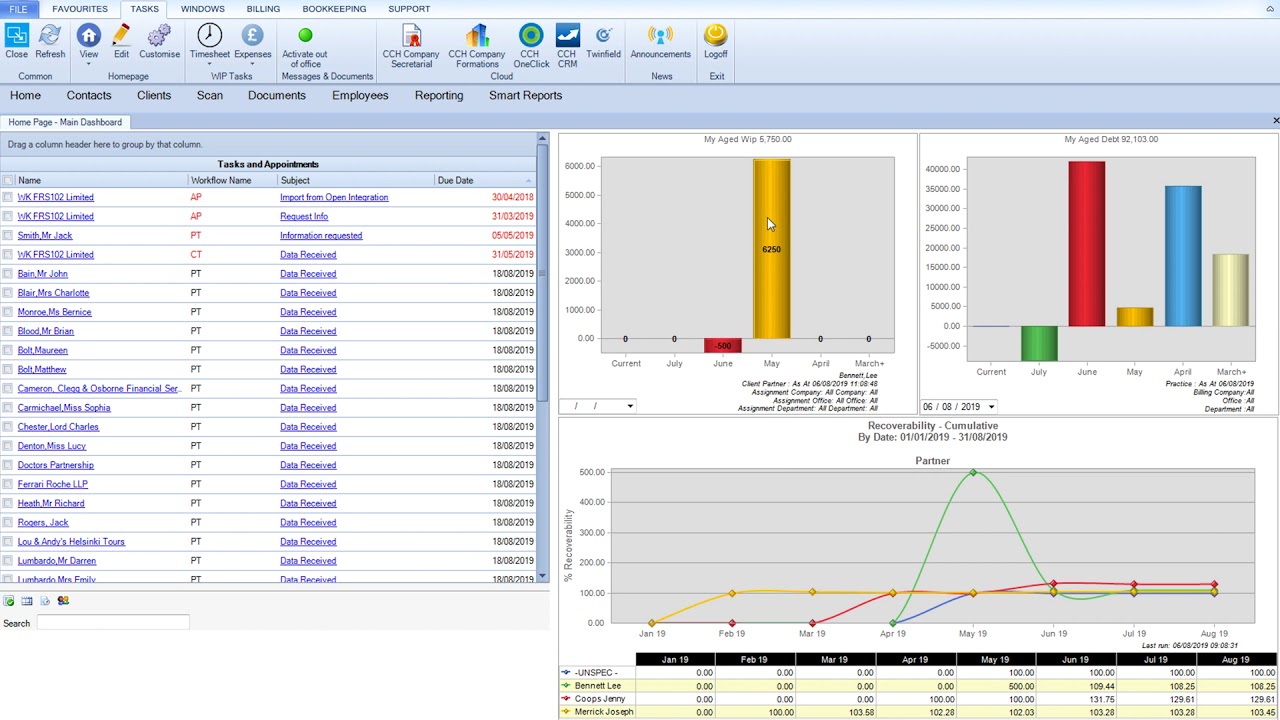Tick the checkbox for Smith,Mr Jack

click(x=8, y=236)
